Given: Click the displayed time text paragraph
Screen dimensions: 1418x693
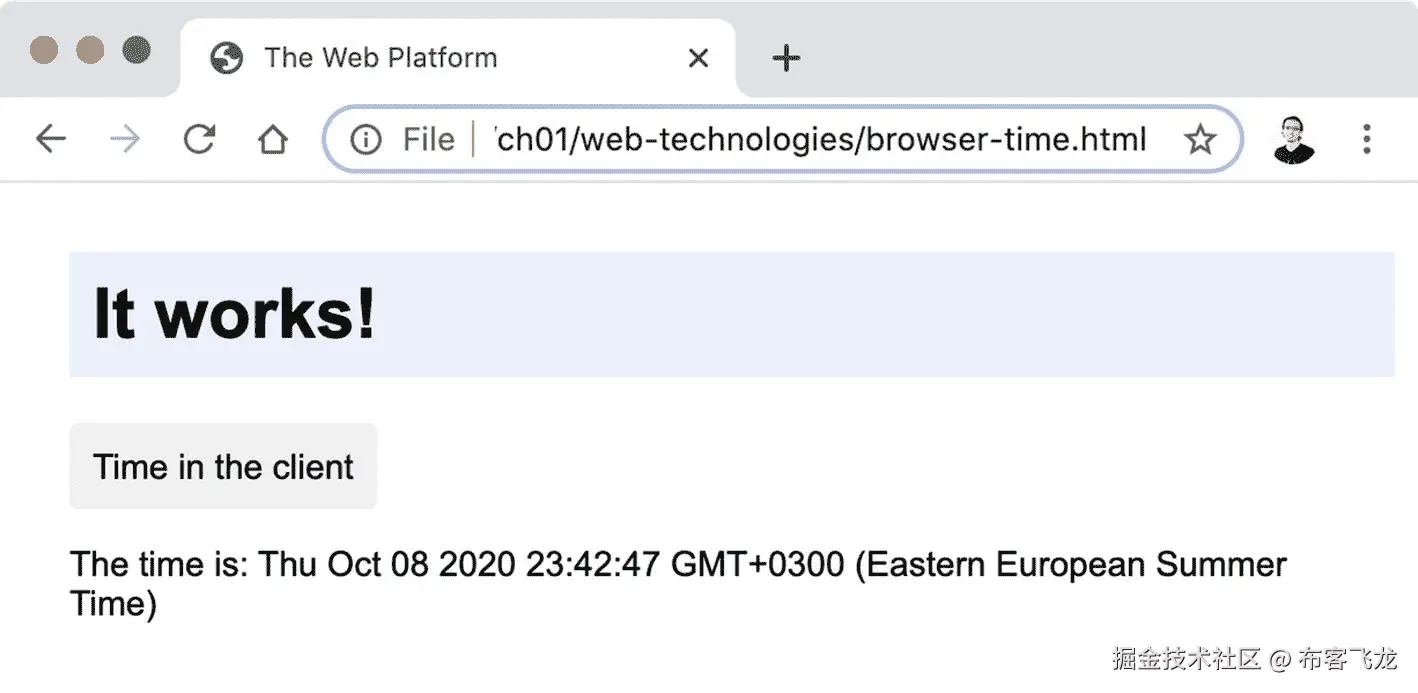Looking at the screenshot, I should (x=678, y=584).
